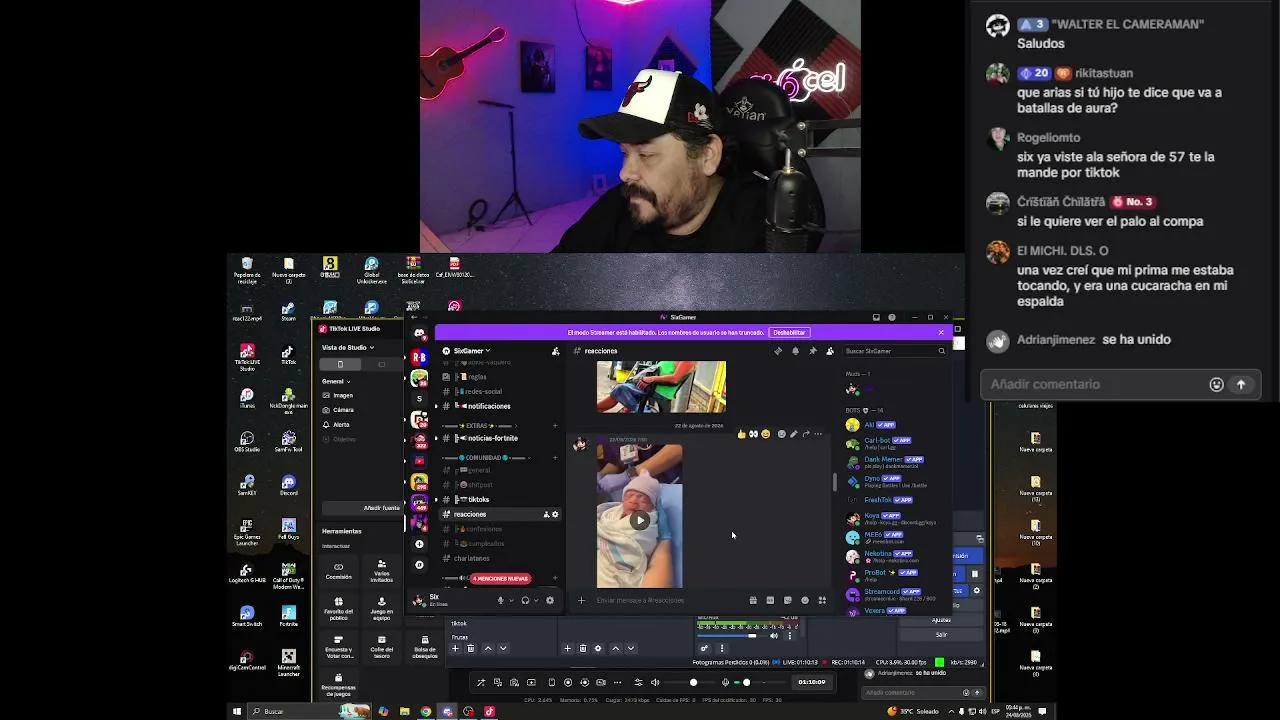Open the Discord emoji picker
This screenshot has width=1280, height=720.
click(805, 600)
